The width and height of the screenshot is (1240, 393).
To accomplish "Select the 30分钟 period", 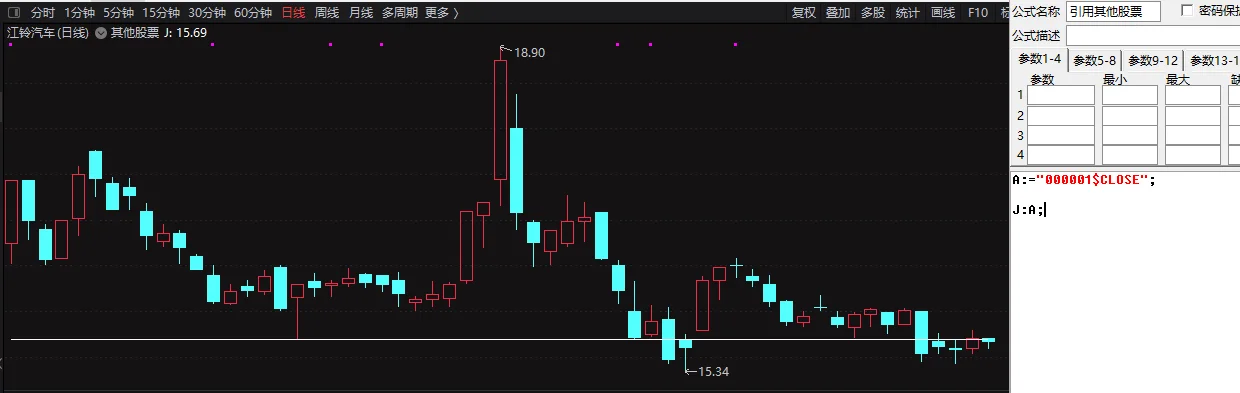I will (x=207, y=13).
